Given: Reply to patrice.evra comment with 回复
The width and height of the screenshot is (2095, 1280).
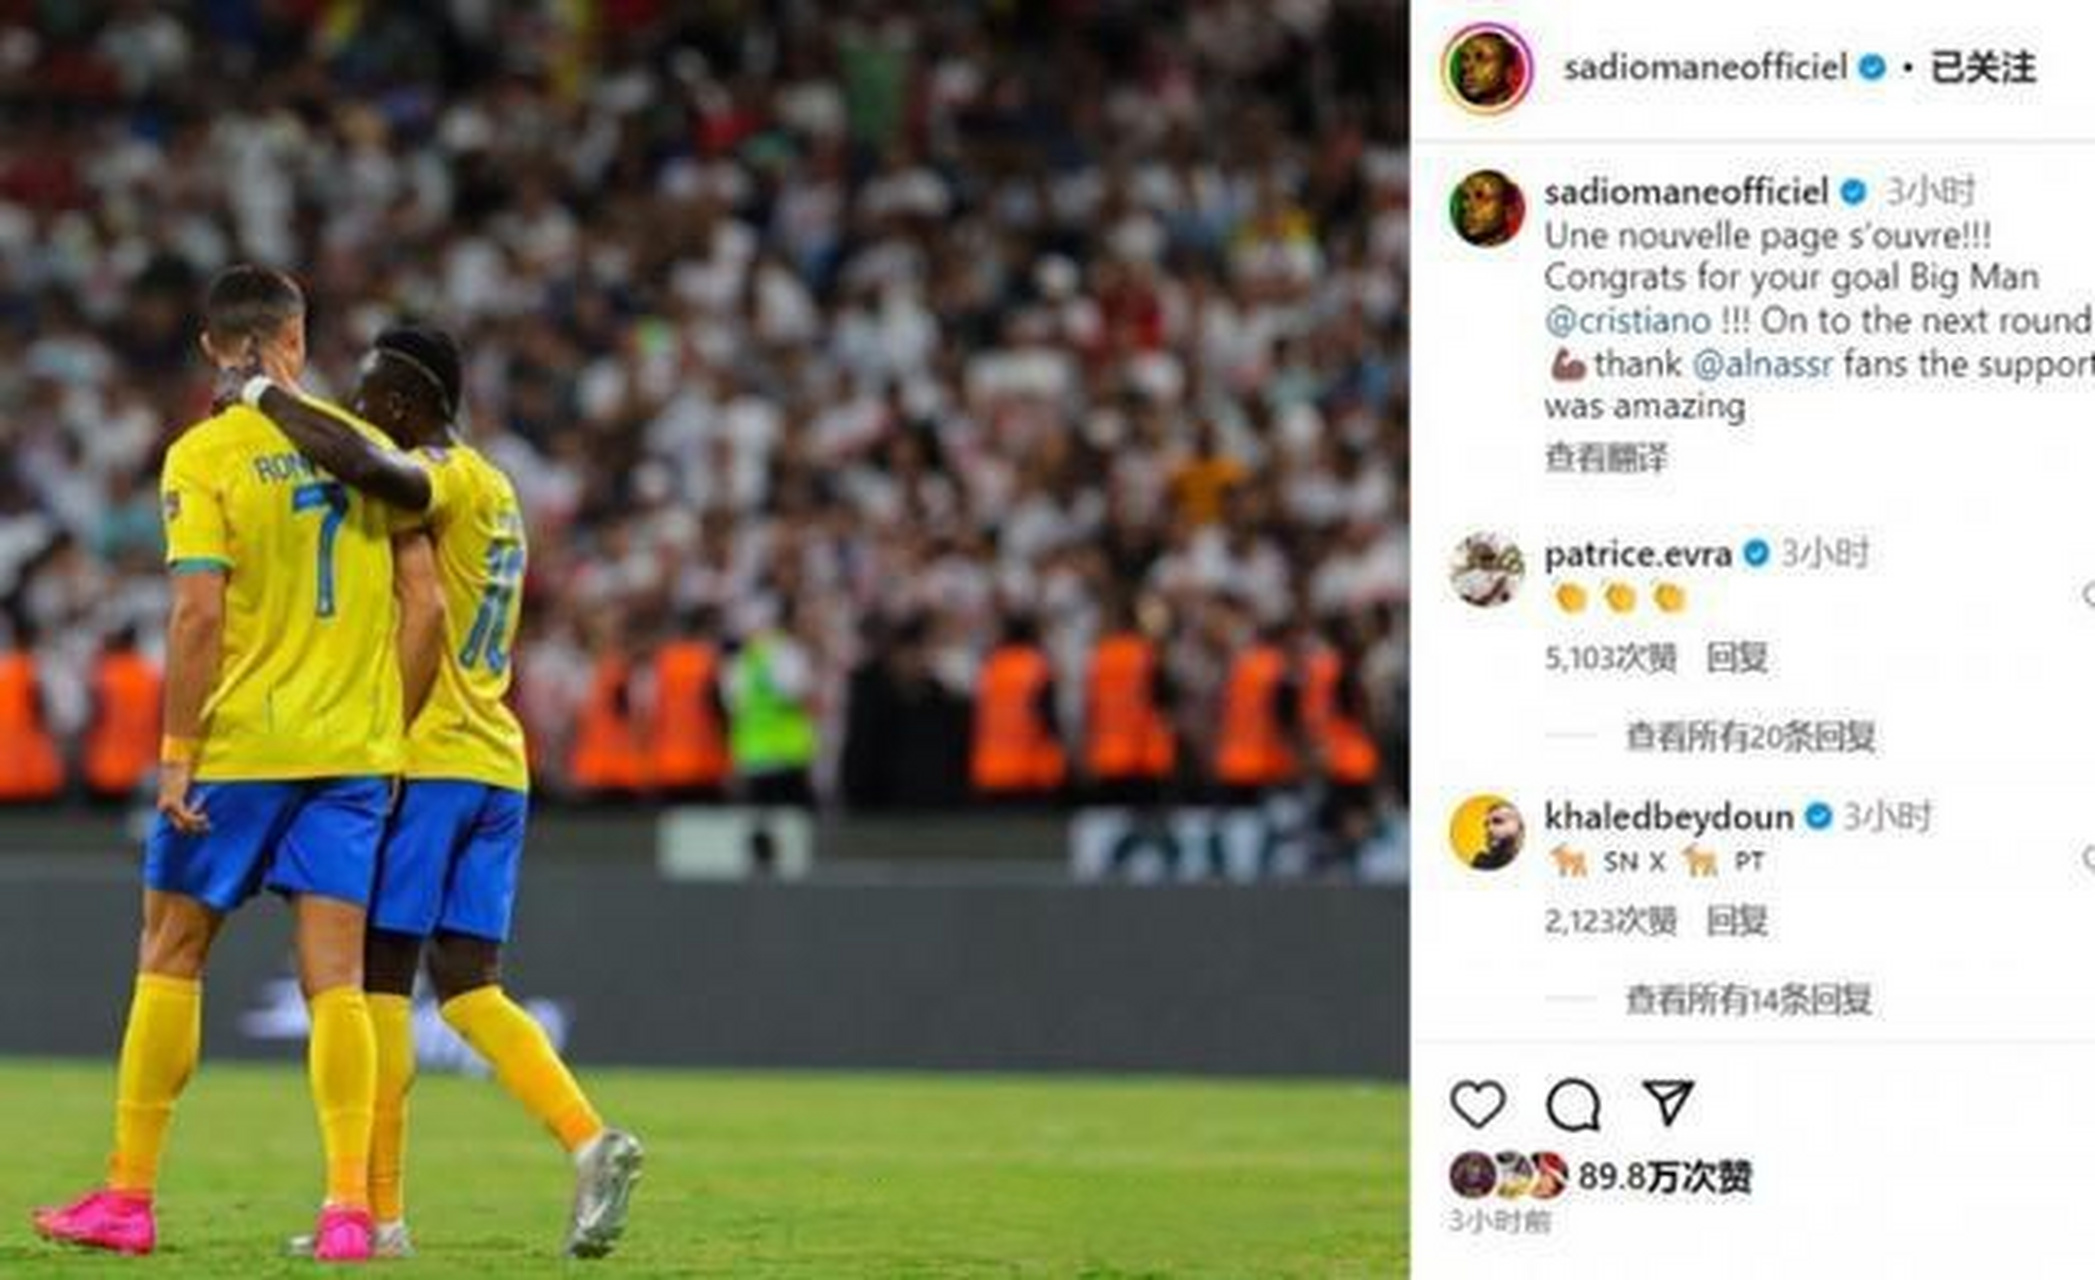Looking at the screenshot, I should (1737, 658).
